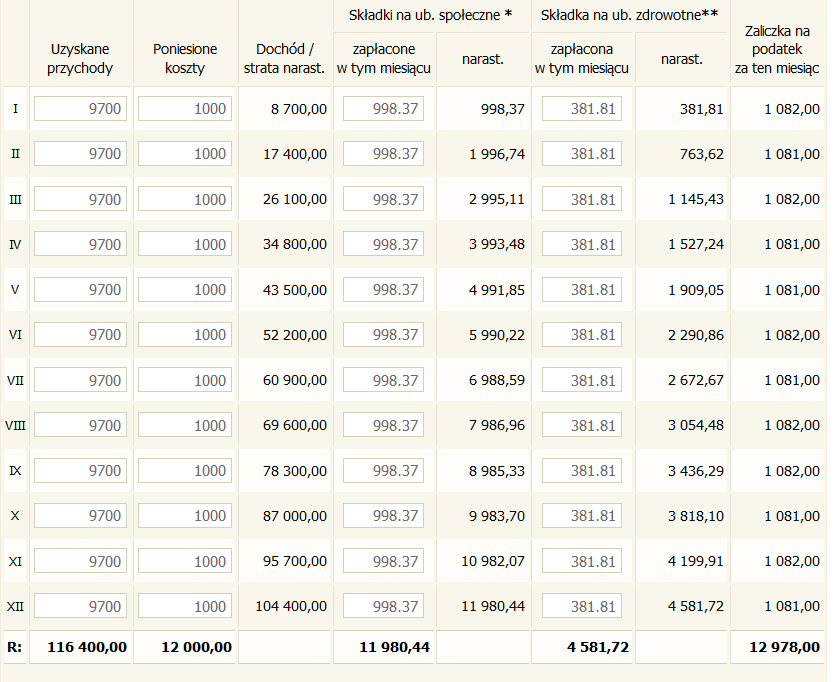Select the costs field in row X

point(185,516)
